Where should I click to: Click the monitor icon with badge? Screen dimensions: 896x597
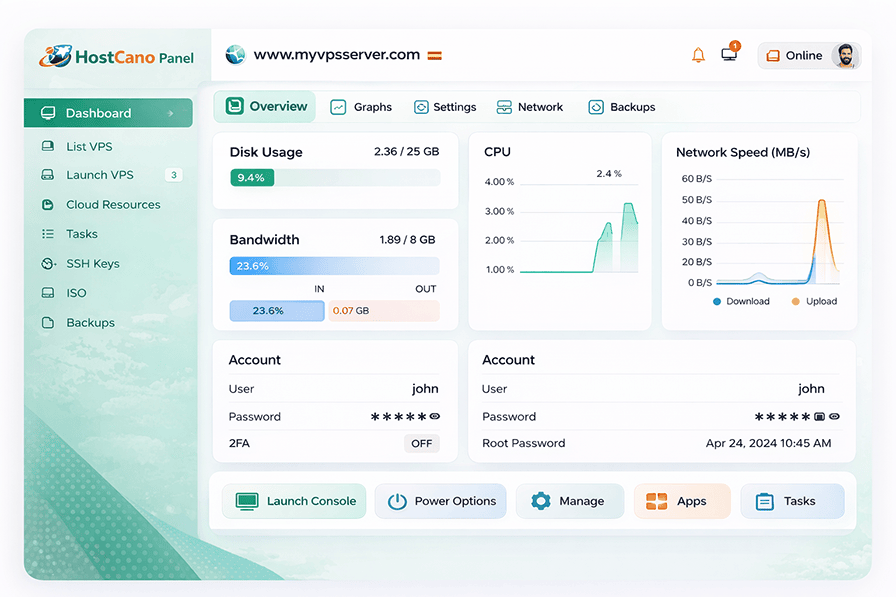tap(729, 55)
